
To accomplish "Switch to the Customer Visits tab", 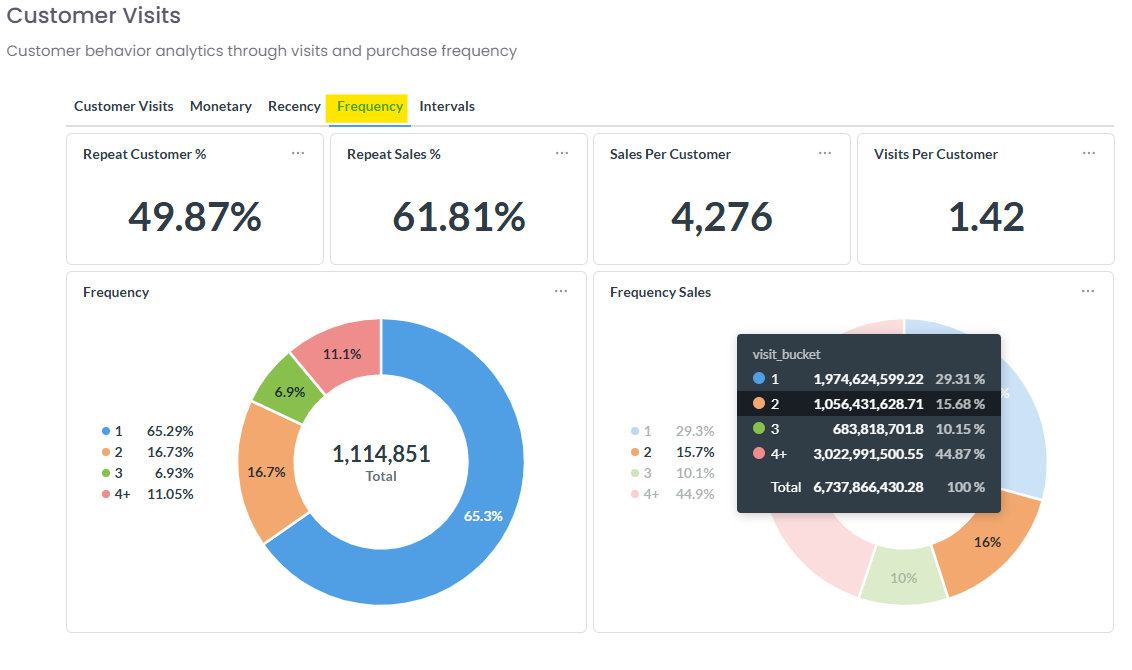I will (x=123, y=106).
